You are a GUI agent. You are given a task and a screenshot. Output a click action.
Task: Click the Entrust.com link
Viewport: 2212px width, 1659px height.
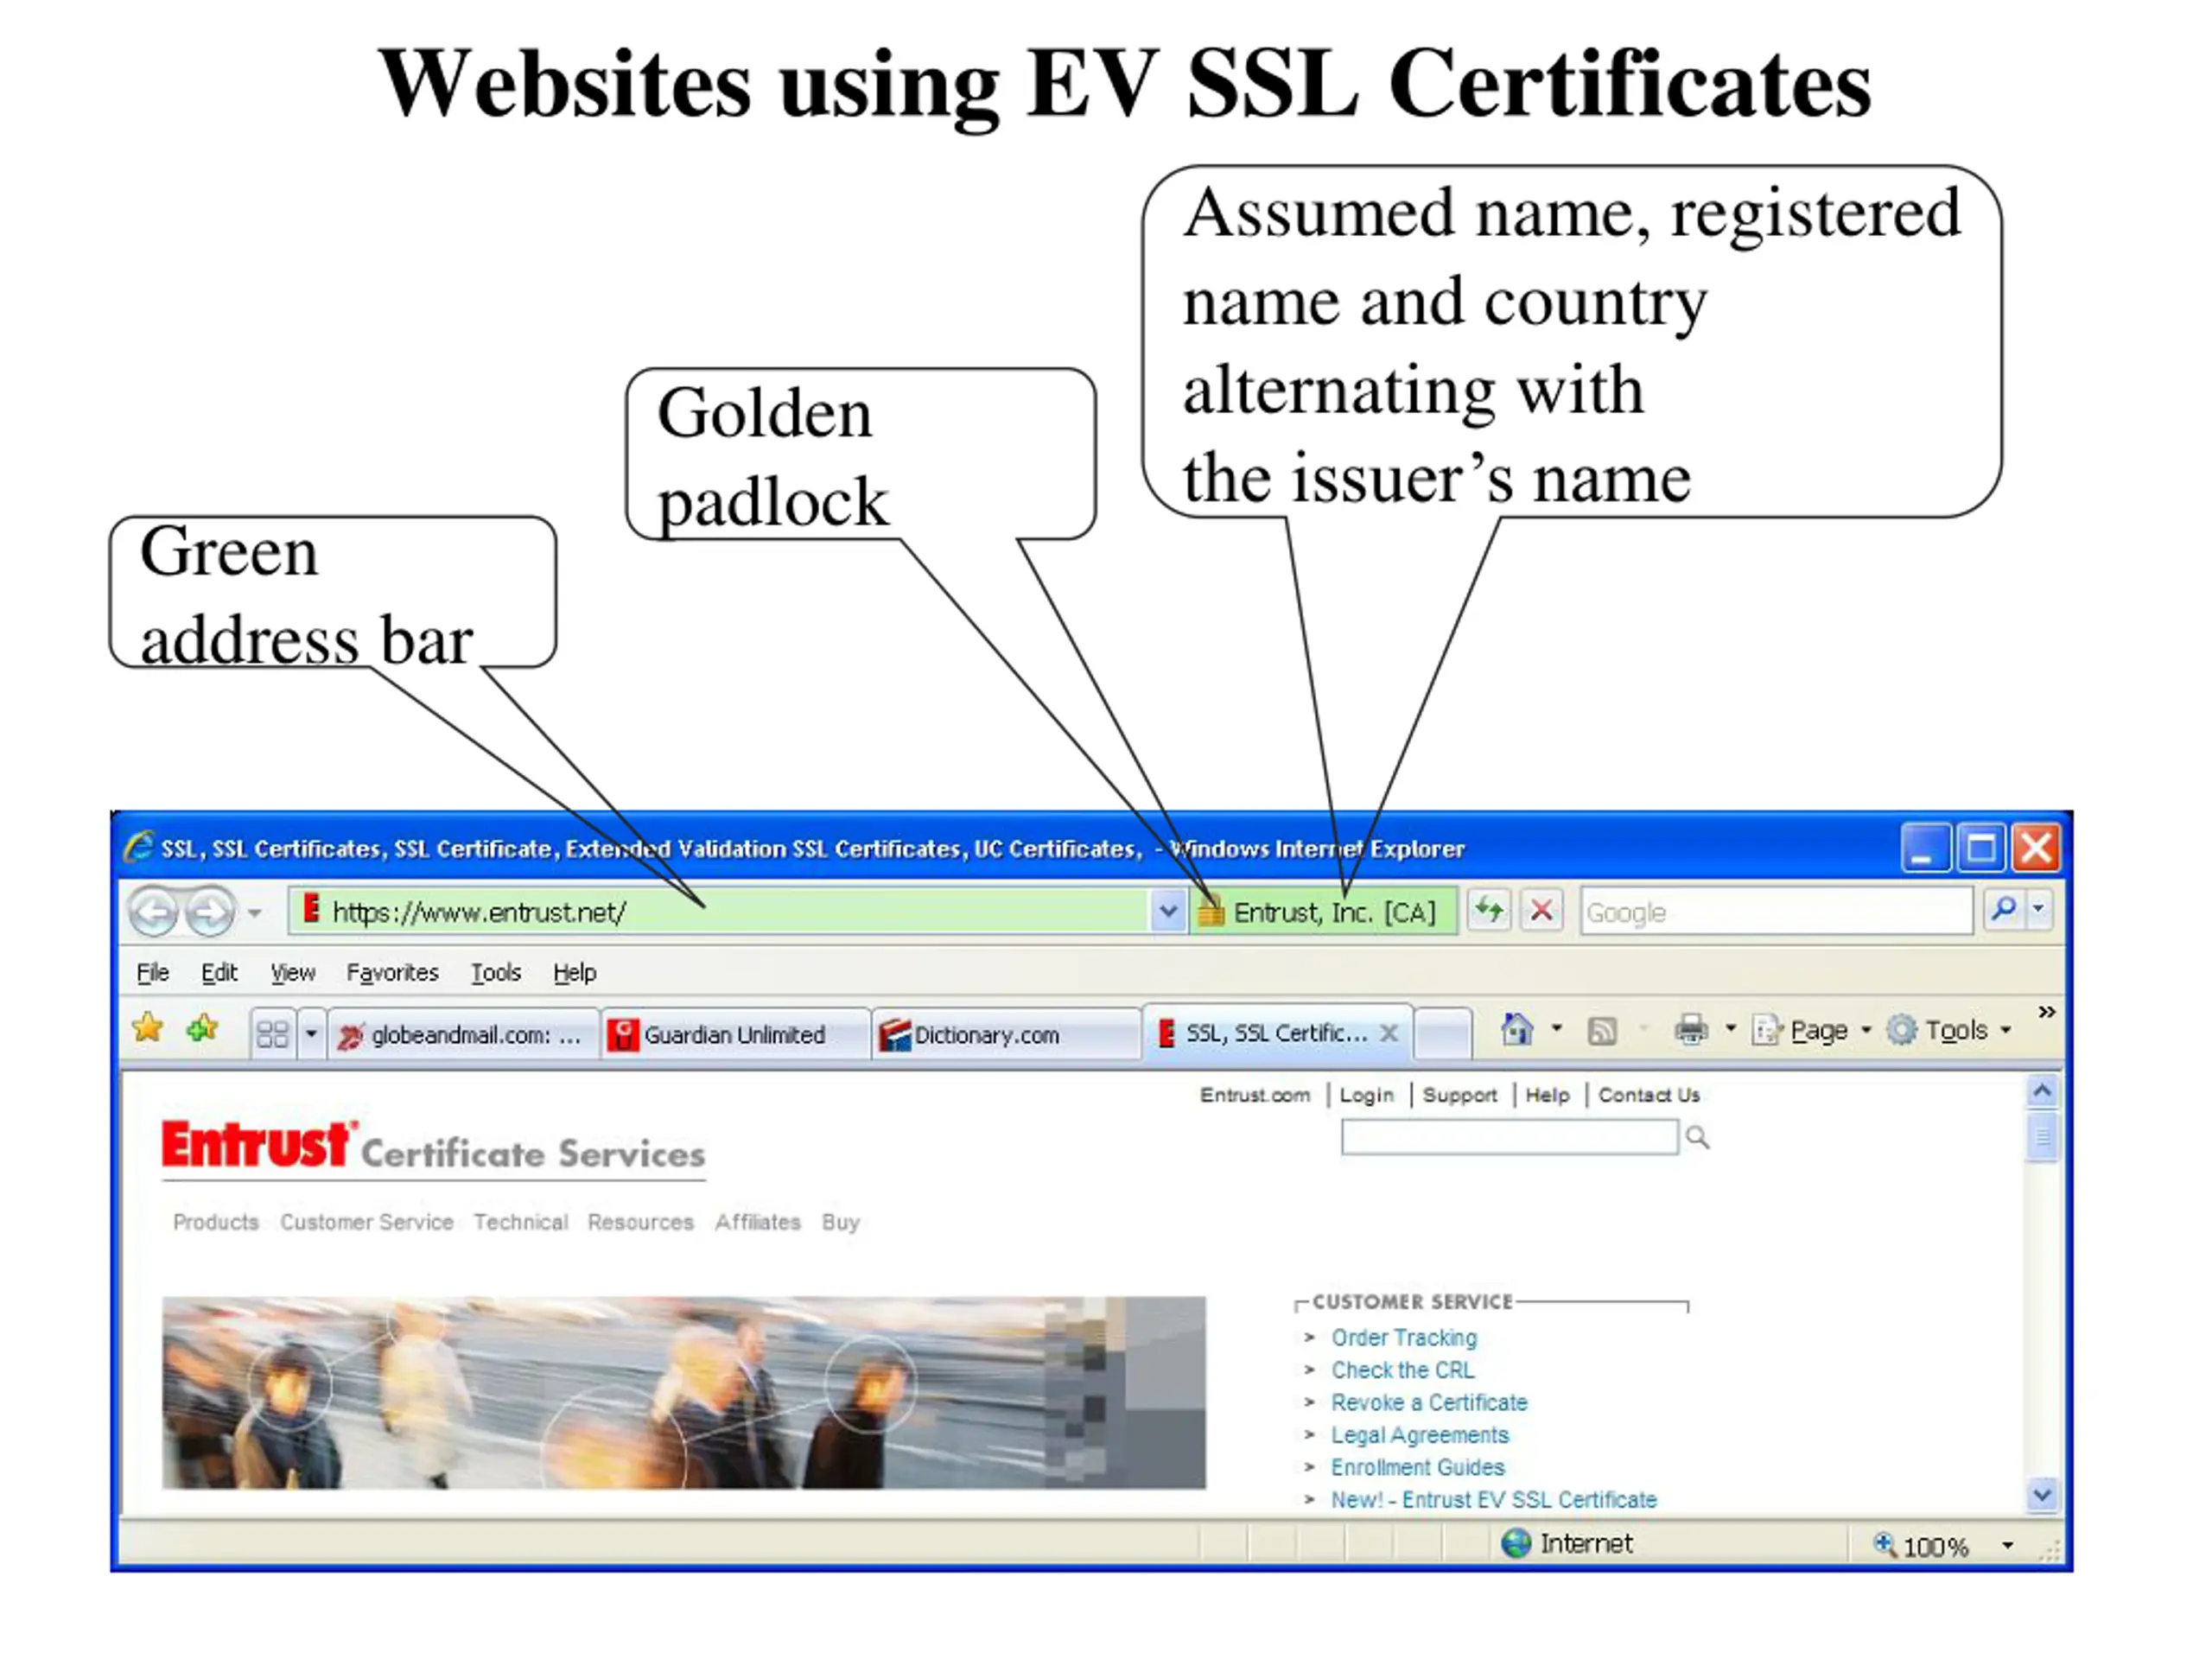pyautogui.click(x=1255, y=1095)
